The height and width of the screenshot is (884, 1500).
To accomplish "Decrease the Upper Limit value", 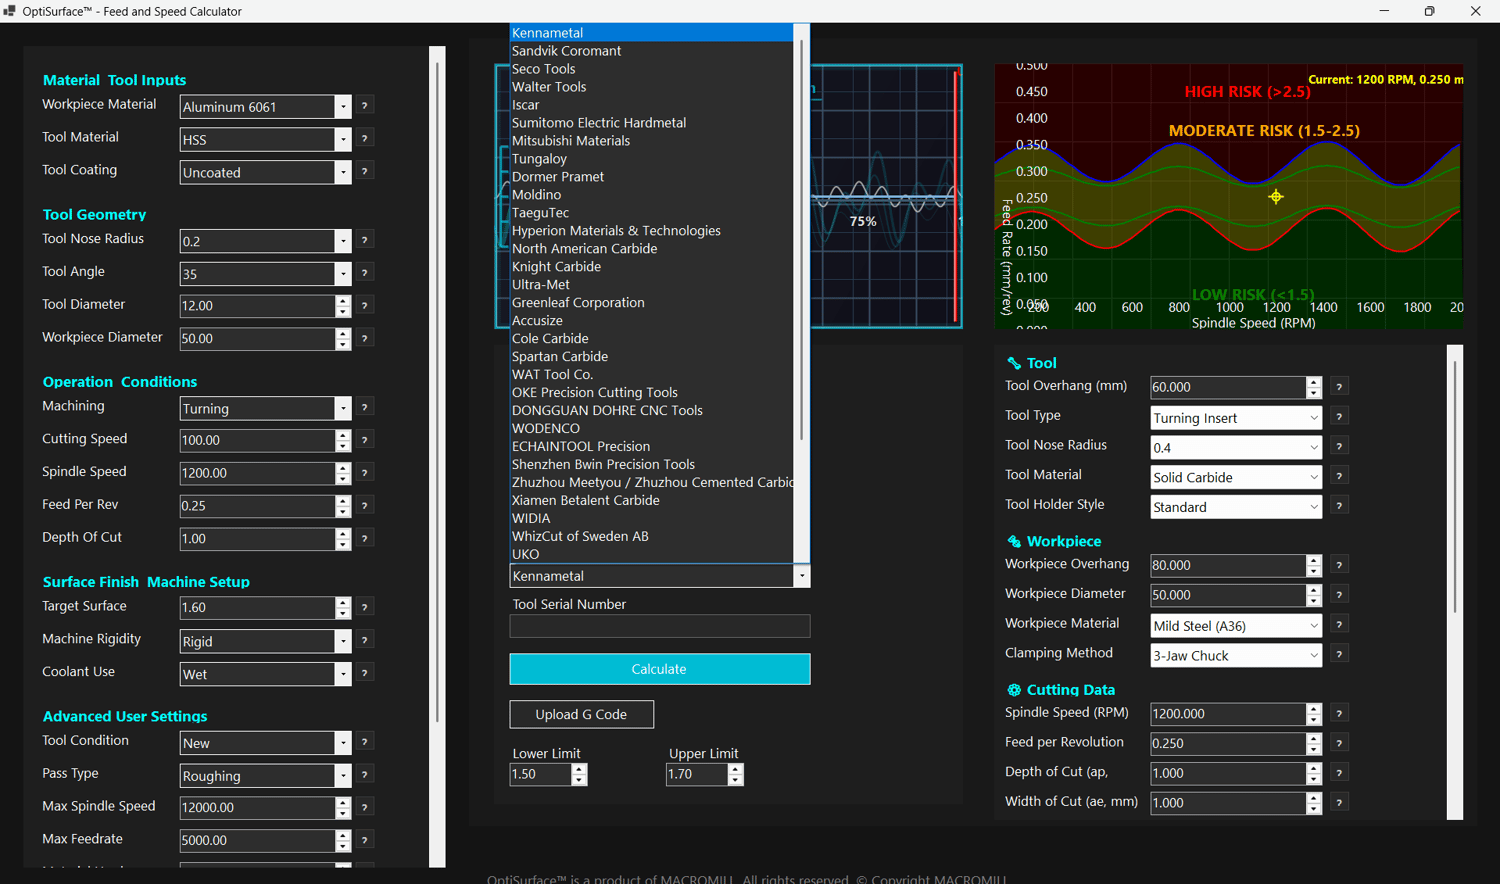I will [x=736, y=780].
